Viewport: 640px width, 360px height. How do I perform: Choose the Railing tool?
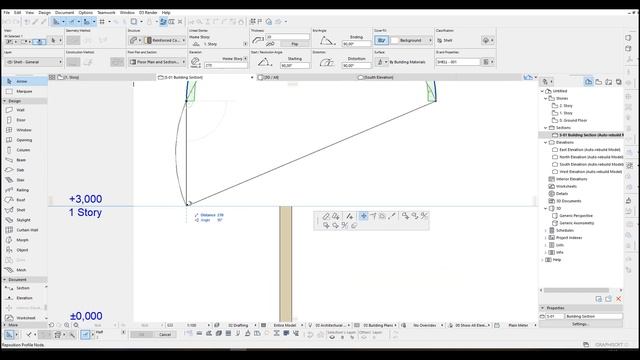click(x=24, y=190)
